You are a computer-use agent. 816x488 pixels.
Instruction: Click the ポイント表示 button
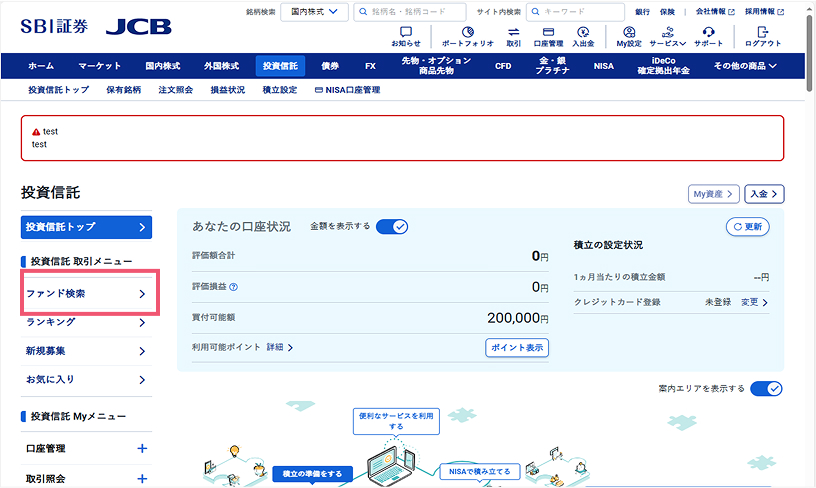(517, 348)
